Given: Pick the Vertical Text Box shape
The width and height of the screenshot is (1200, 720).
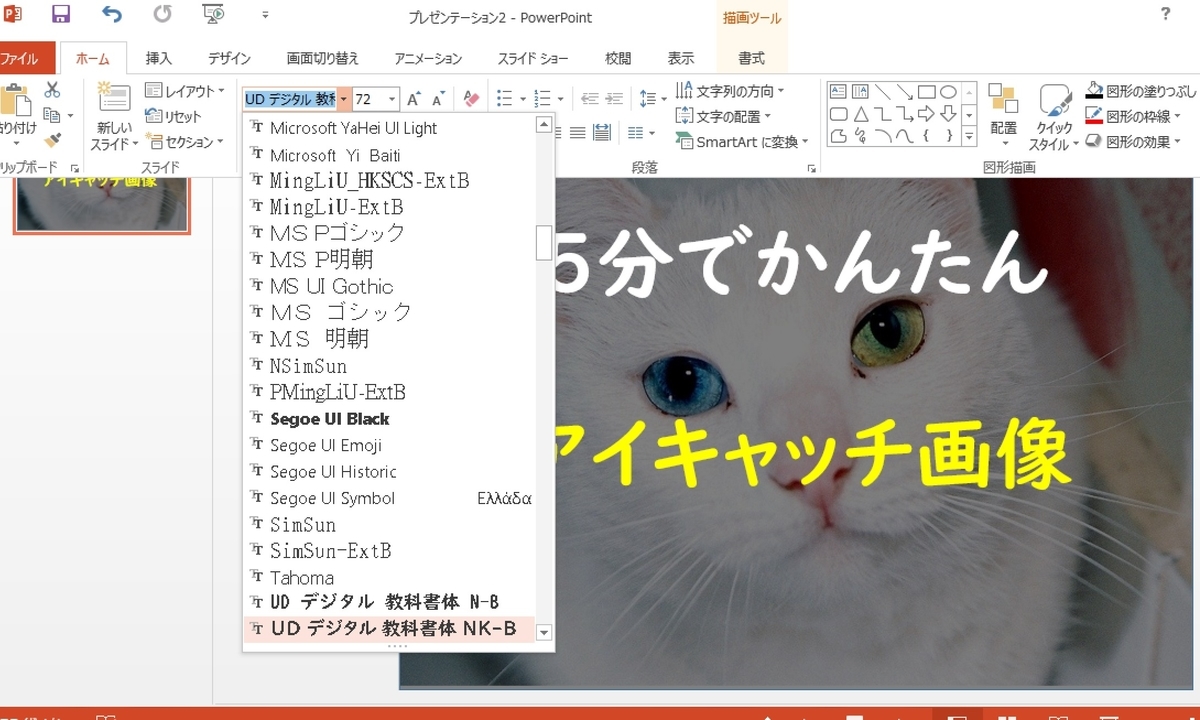Looking at the screenshot, I should tap(860, 92).
